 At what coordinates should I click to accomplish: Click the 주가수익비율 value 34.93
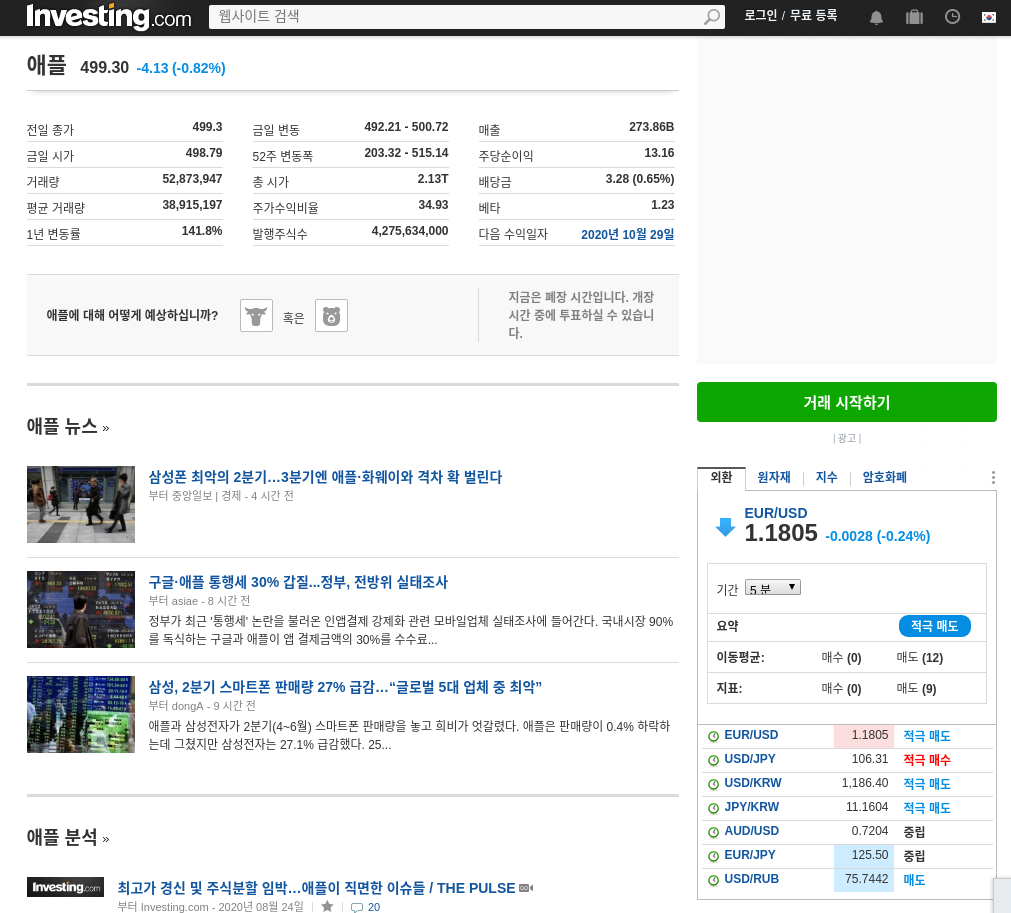tap(433, 205)
